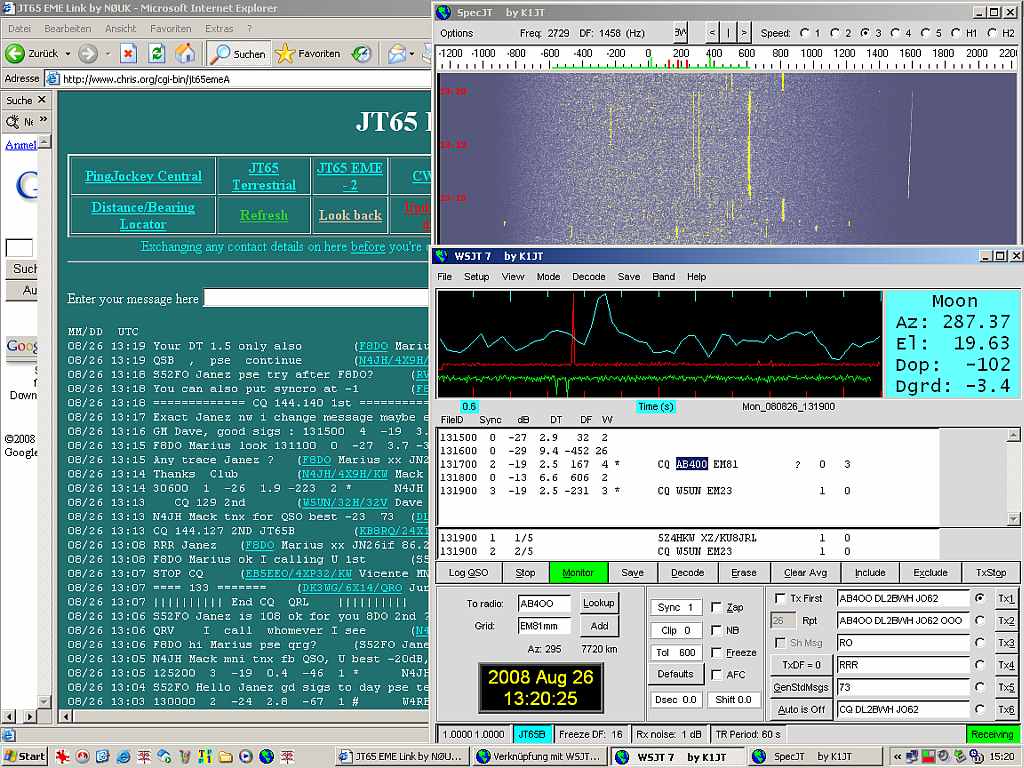Image resolution: width=1024 pixels, height=768 pixels.
Task: Enable the Zap checkbox
Action: pos(716,607)
